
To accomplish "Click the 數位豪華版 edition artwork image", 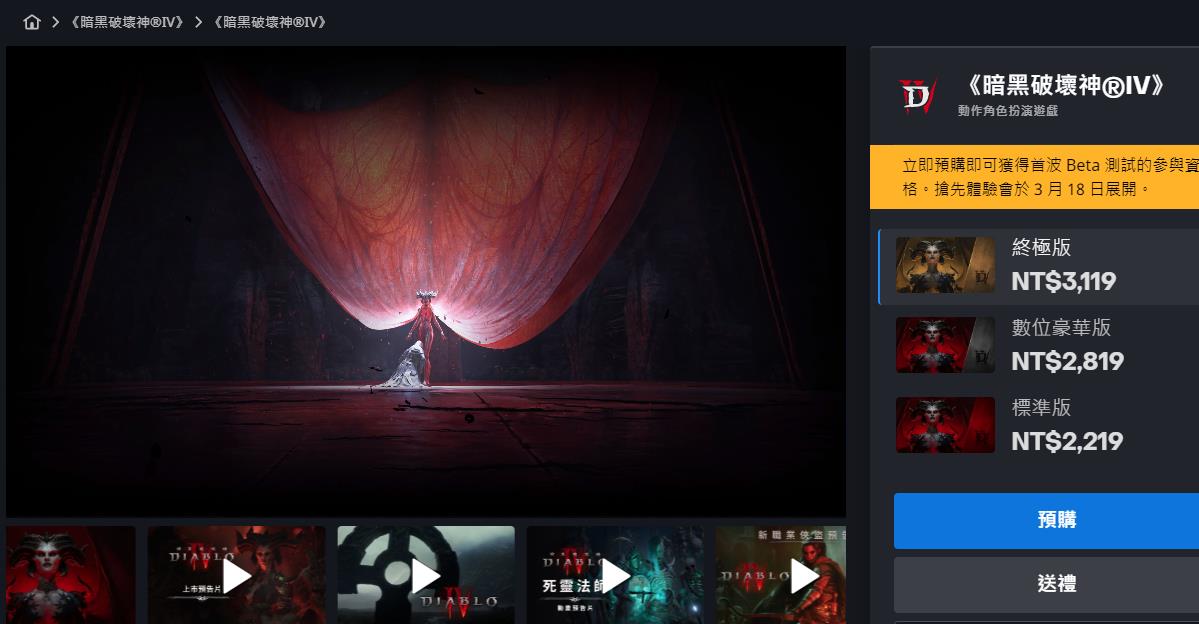I will tap(945, 345).
